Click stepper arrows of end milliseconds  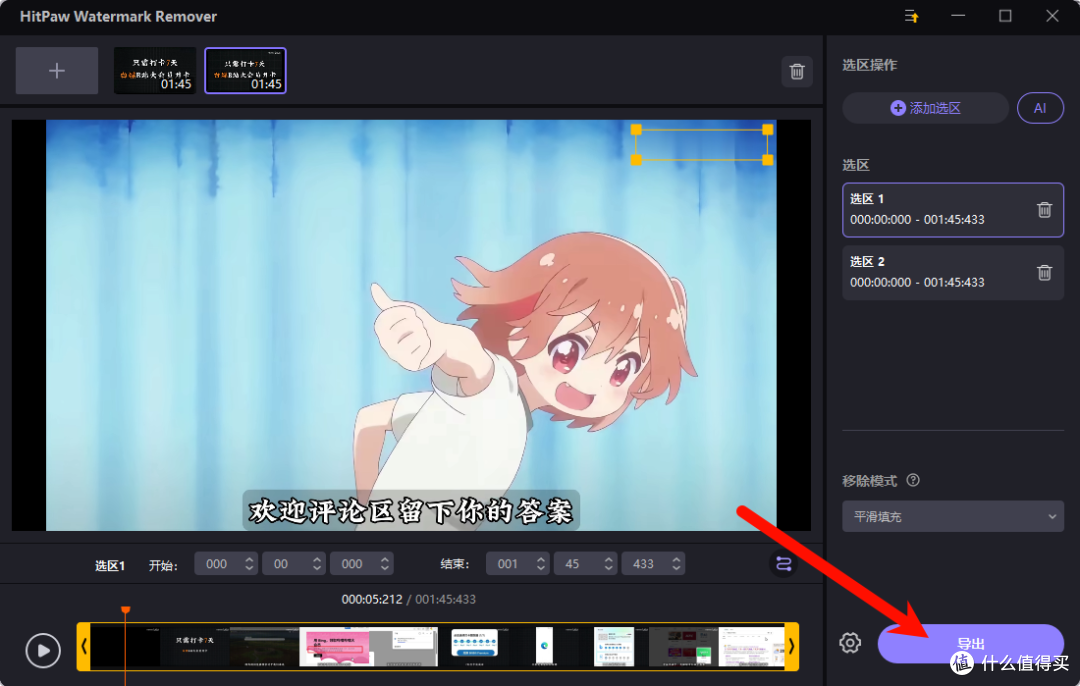676,564
